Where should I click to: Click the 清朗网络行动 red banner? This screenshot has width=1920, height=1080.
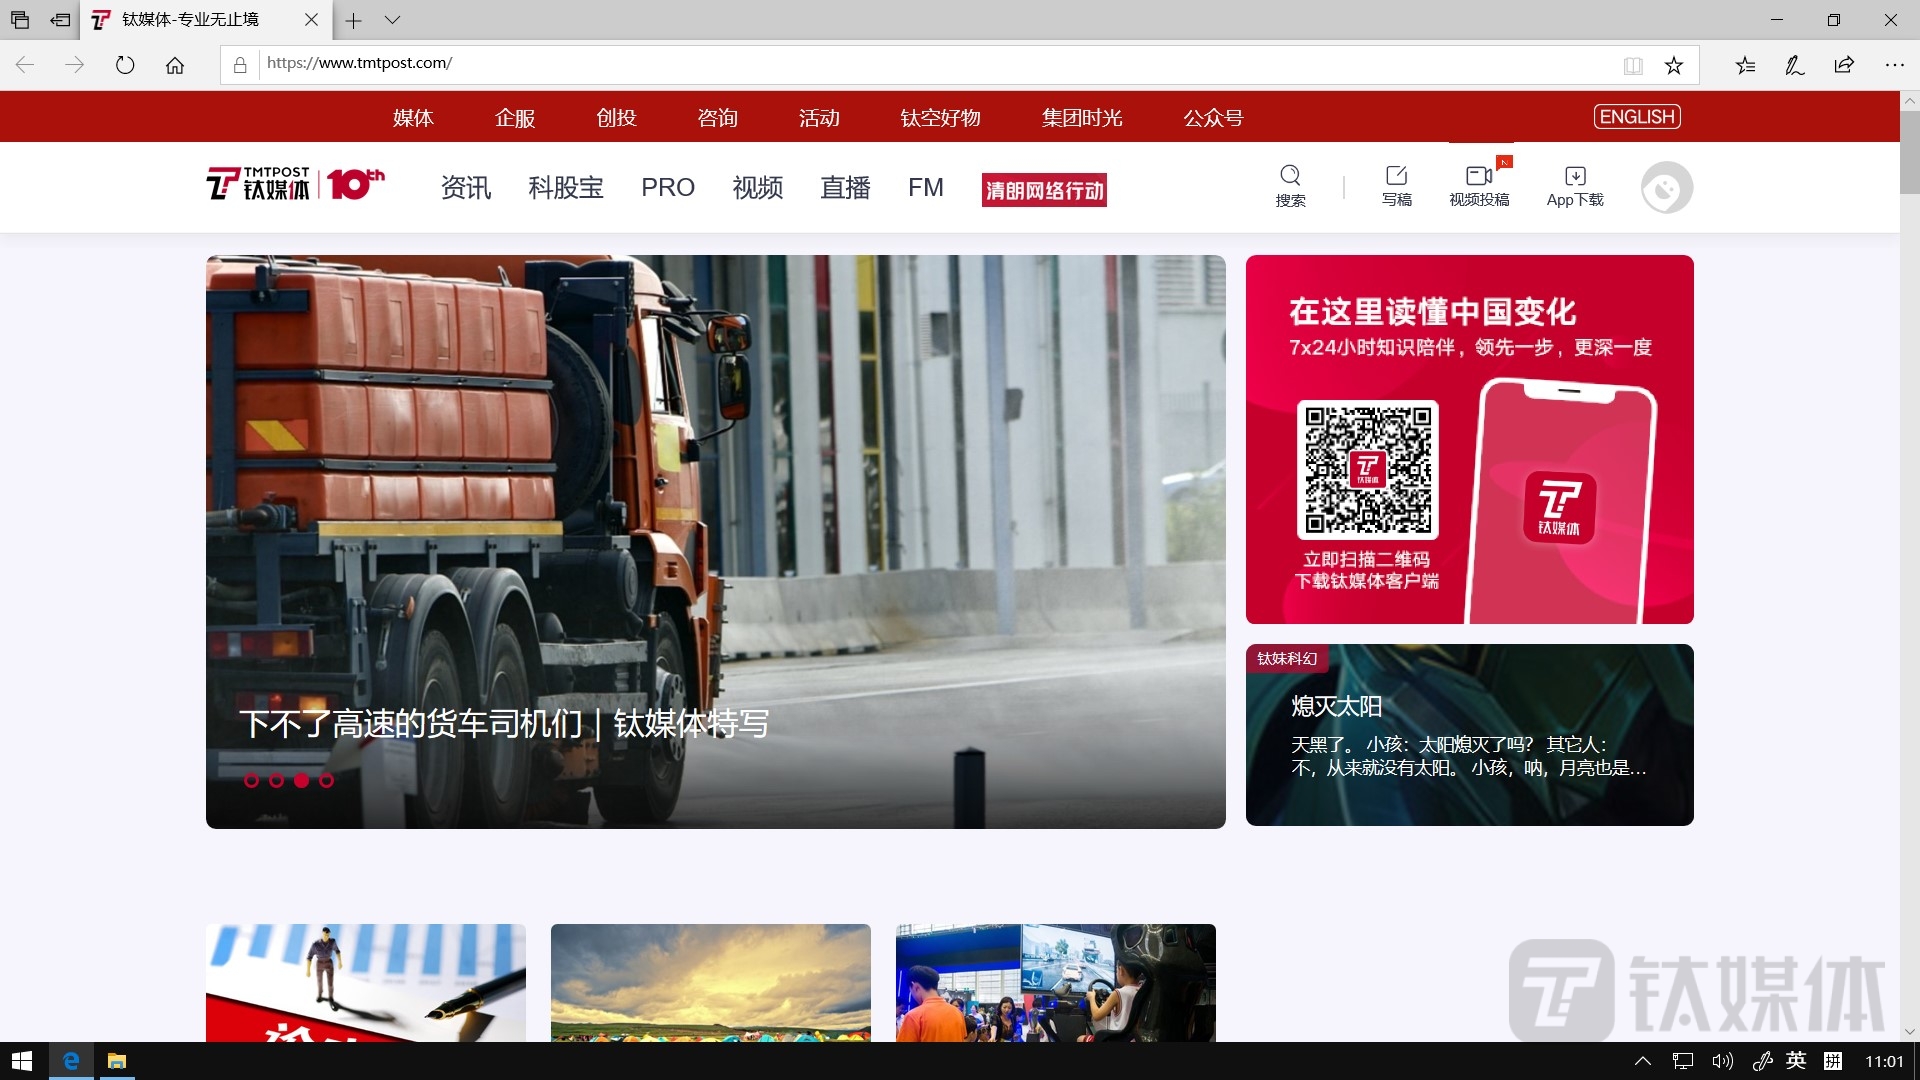1044,190
